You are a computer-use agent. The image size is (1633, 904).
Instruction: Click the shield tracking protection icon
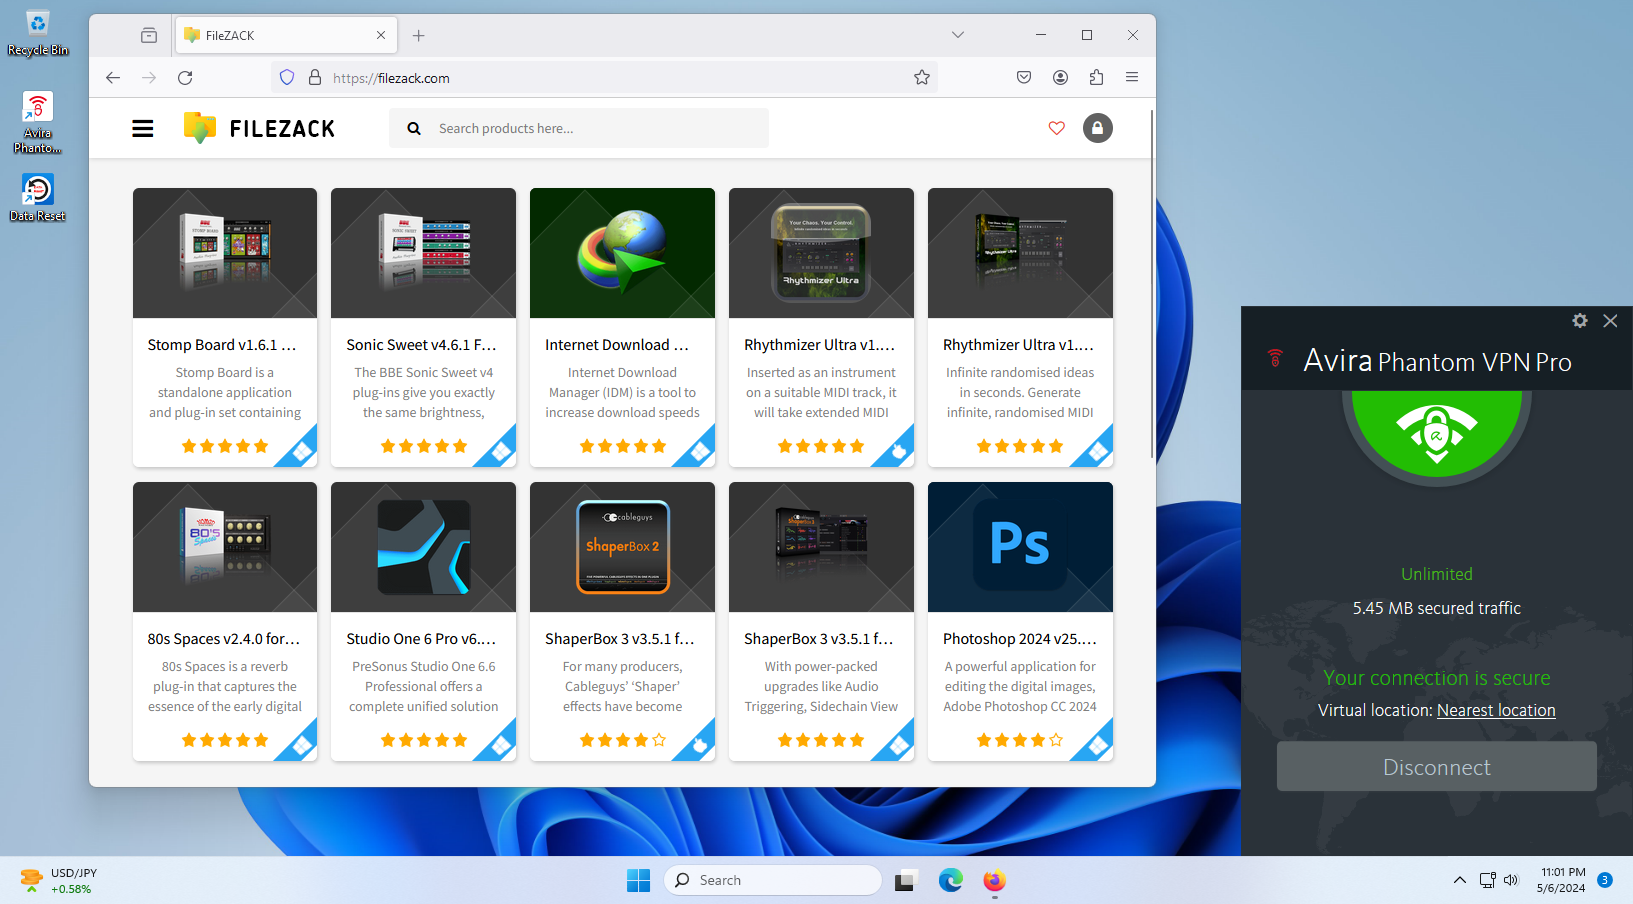pyautogui.click(x=287, y=77)
